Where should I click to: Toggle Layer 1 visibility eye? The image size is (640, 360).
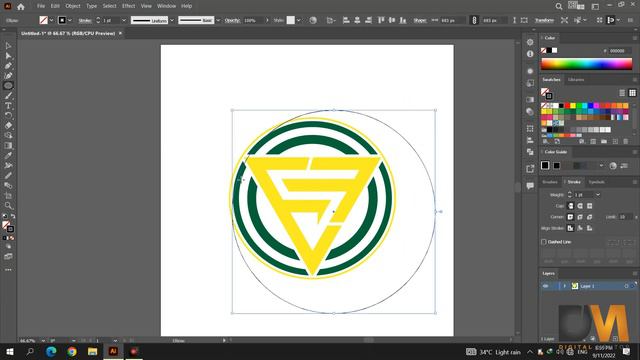point(545,286)
